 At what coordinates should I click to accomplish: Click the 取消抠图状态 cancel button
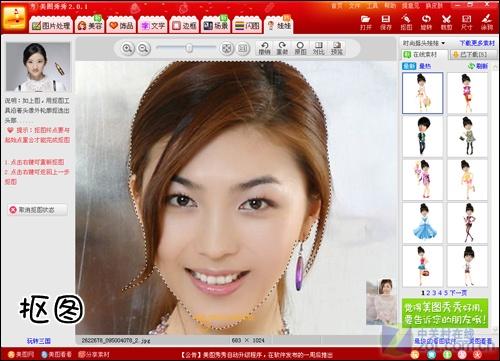pyautogui.click(x=37, y=210)
